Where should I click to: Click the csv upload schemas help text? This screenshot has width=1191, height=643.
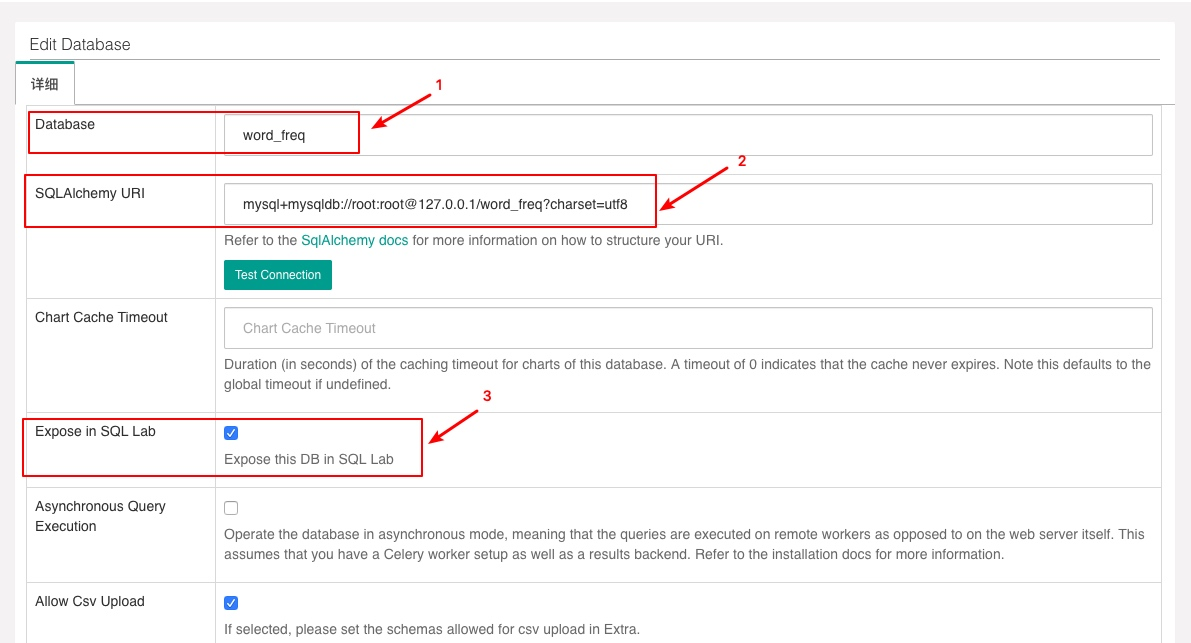[431, 629]
